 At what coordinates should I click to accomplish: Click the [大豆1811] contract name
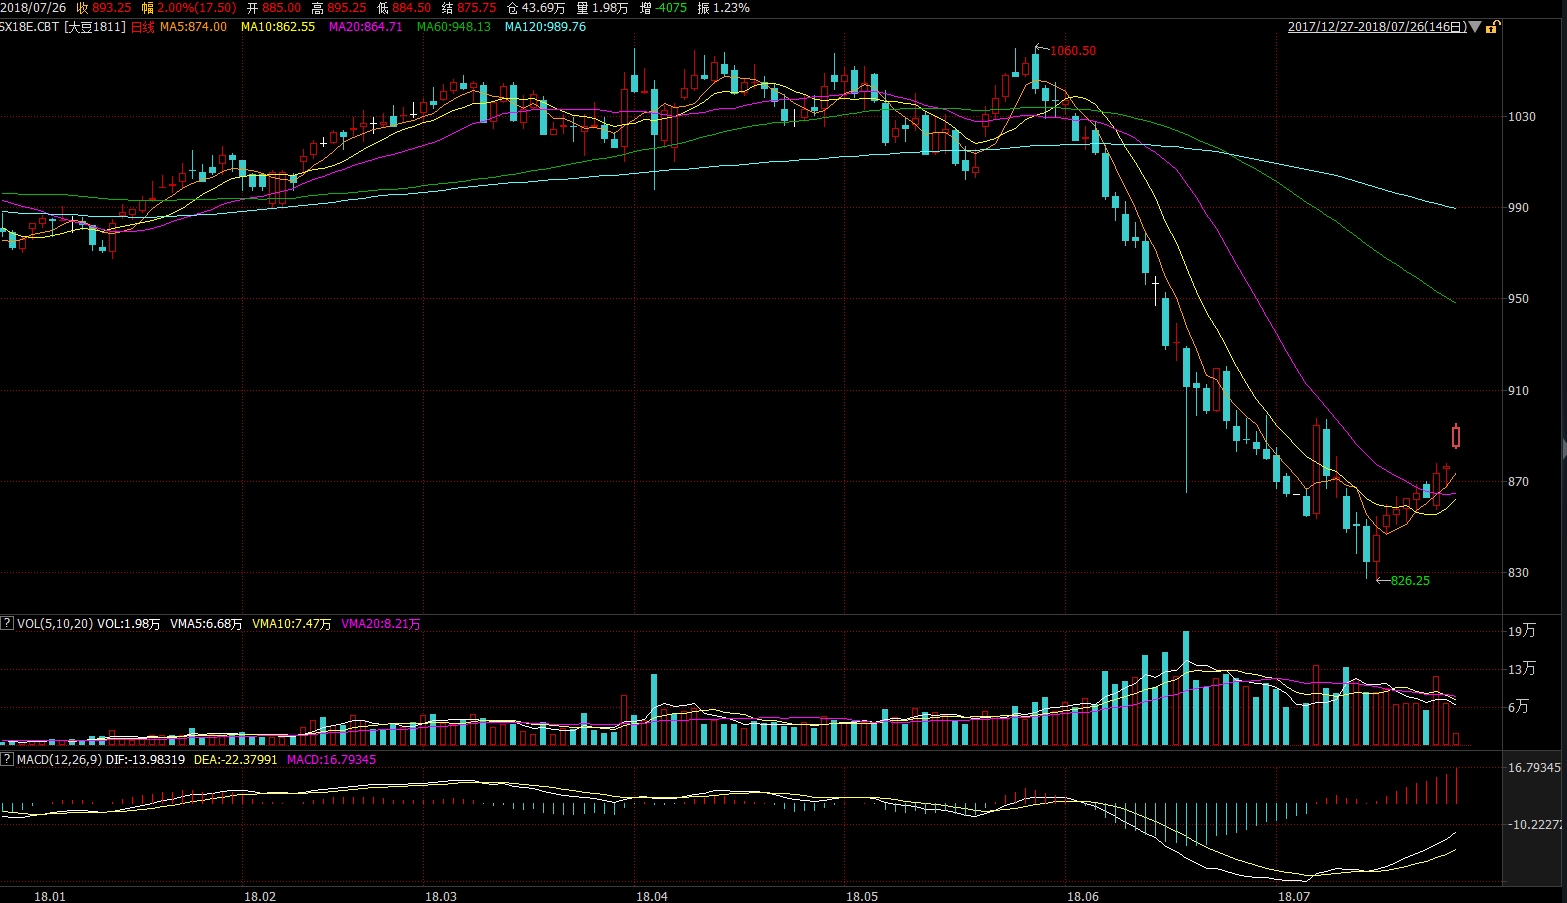(x=95, y=27)
